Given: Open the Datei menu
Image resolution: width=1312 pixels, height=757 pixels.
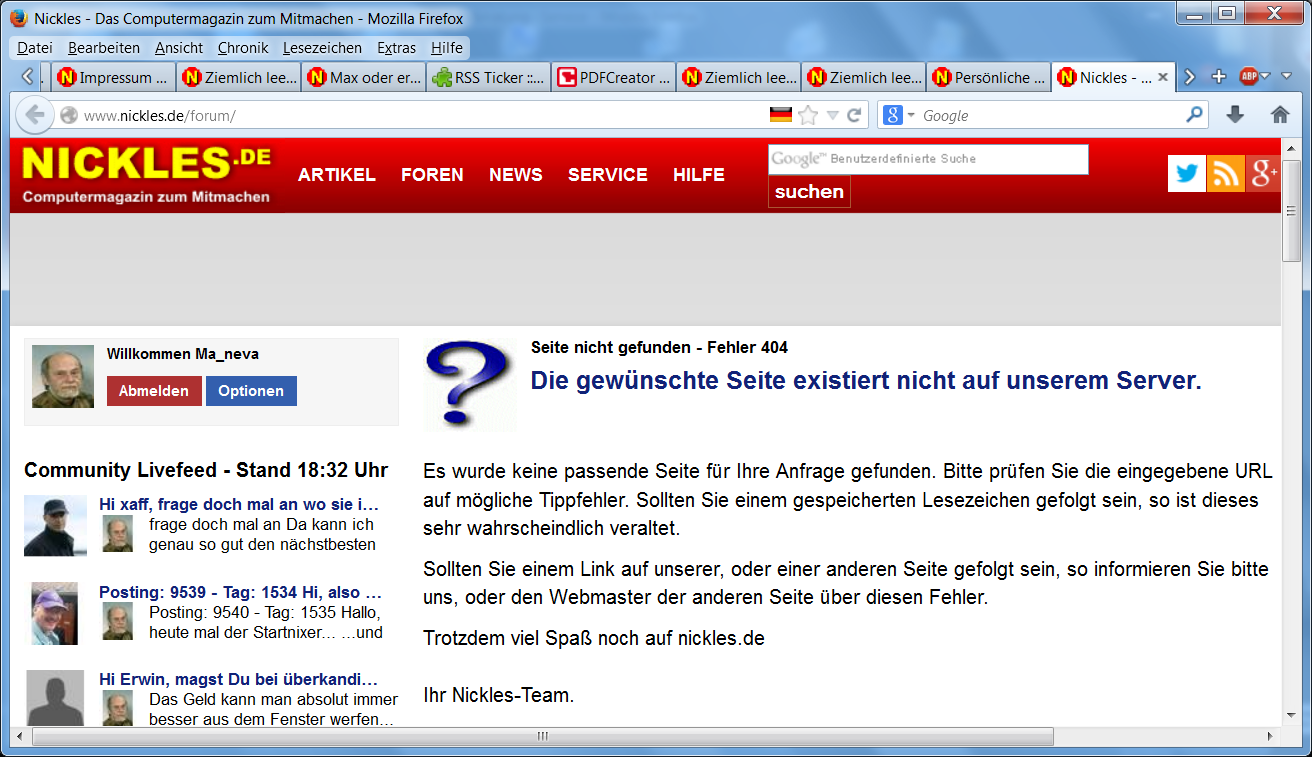Looking at the screenshot, I should (x=35, y=48).
